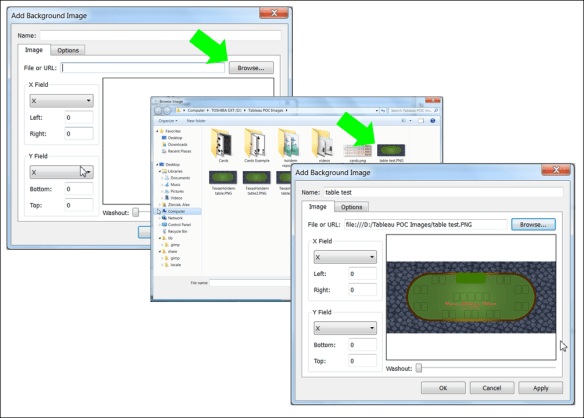Select Videos library in navigation tree
Screen dimensions: 584x418
176,198
